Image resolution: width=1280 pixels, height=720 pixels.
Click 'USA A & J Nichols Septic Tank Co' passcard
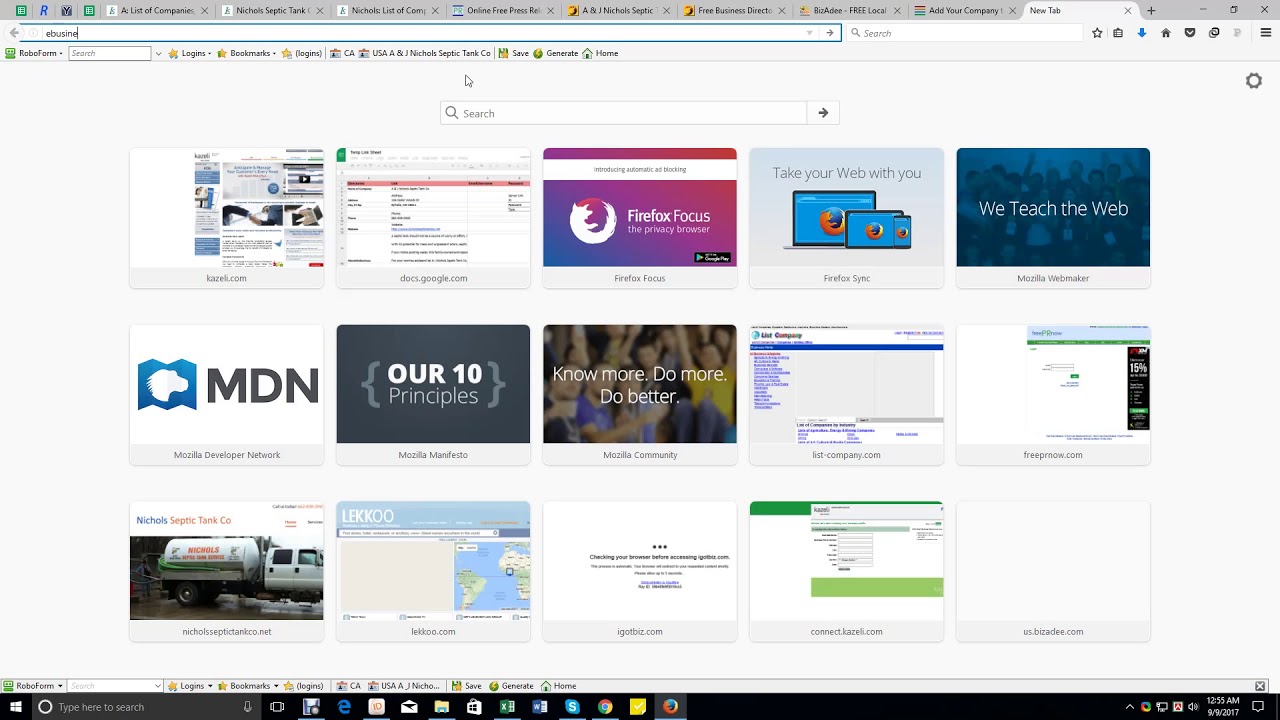point(424,53)
